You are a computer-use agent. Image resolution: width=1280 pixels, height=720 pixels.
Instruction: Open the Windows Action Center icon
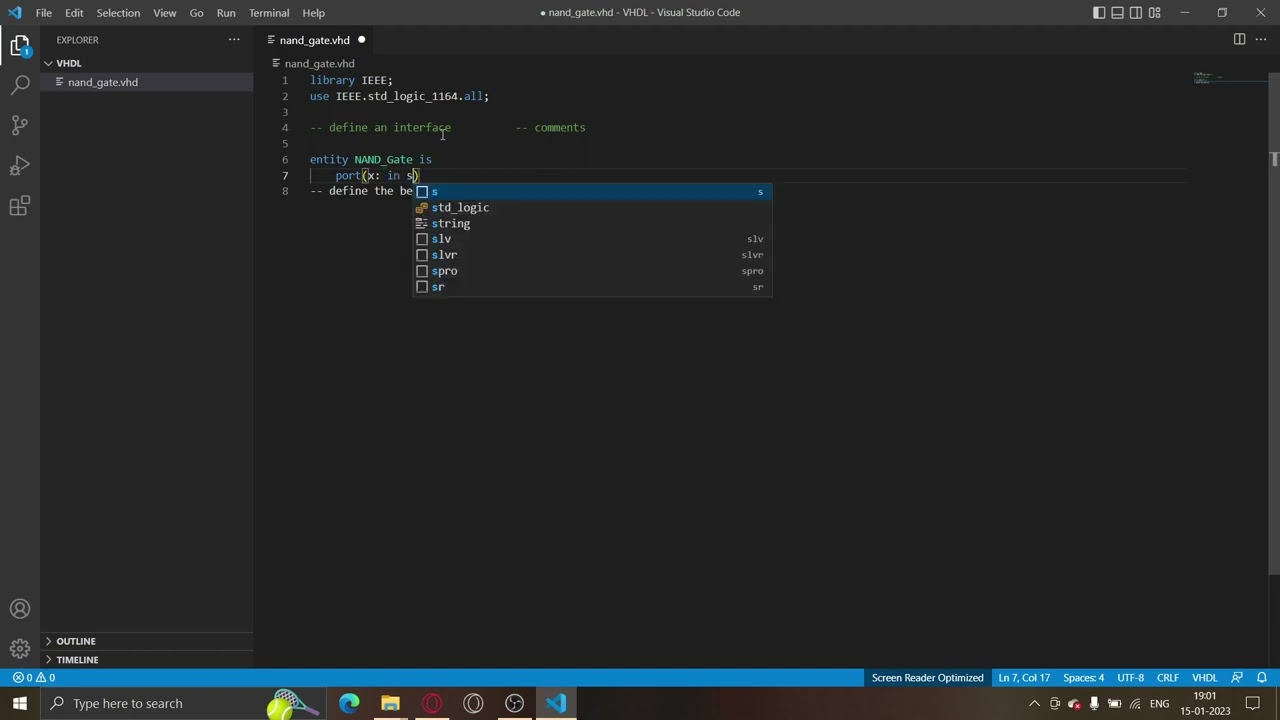coord(1253,703)
